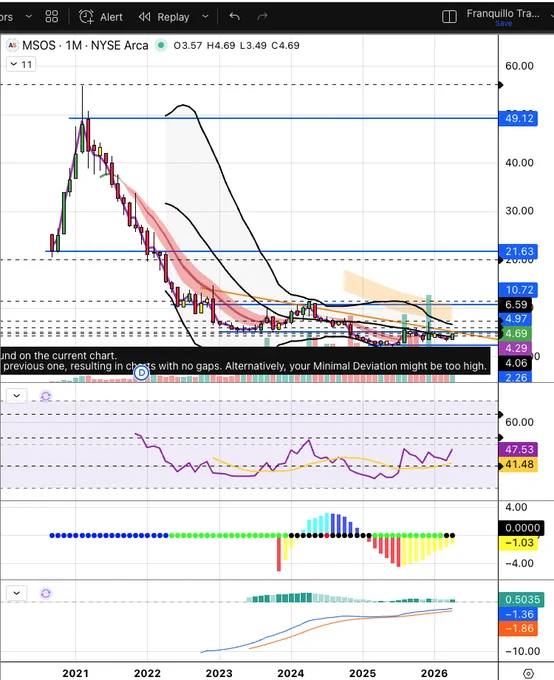The width and height of the screenshot is (554, 680).
Task: Open the chart settings gear at bottom right
Action: (x=528, y=673)
